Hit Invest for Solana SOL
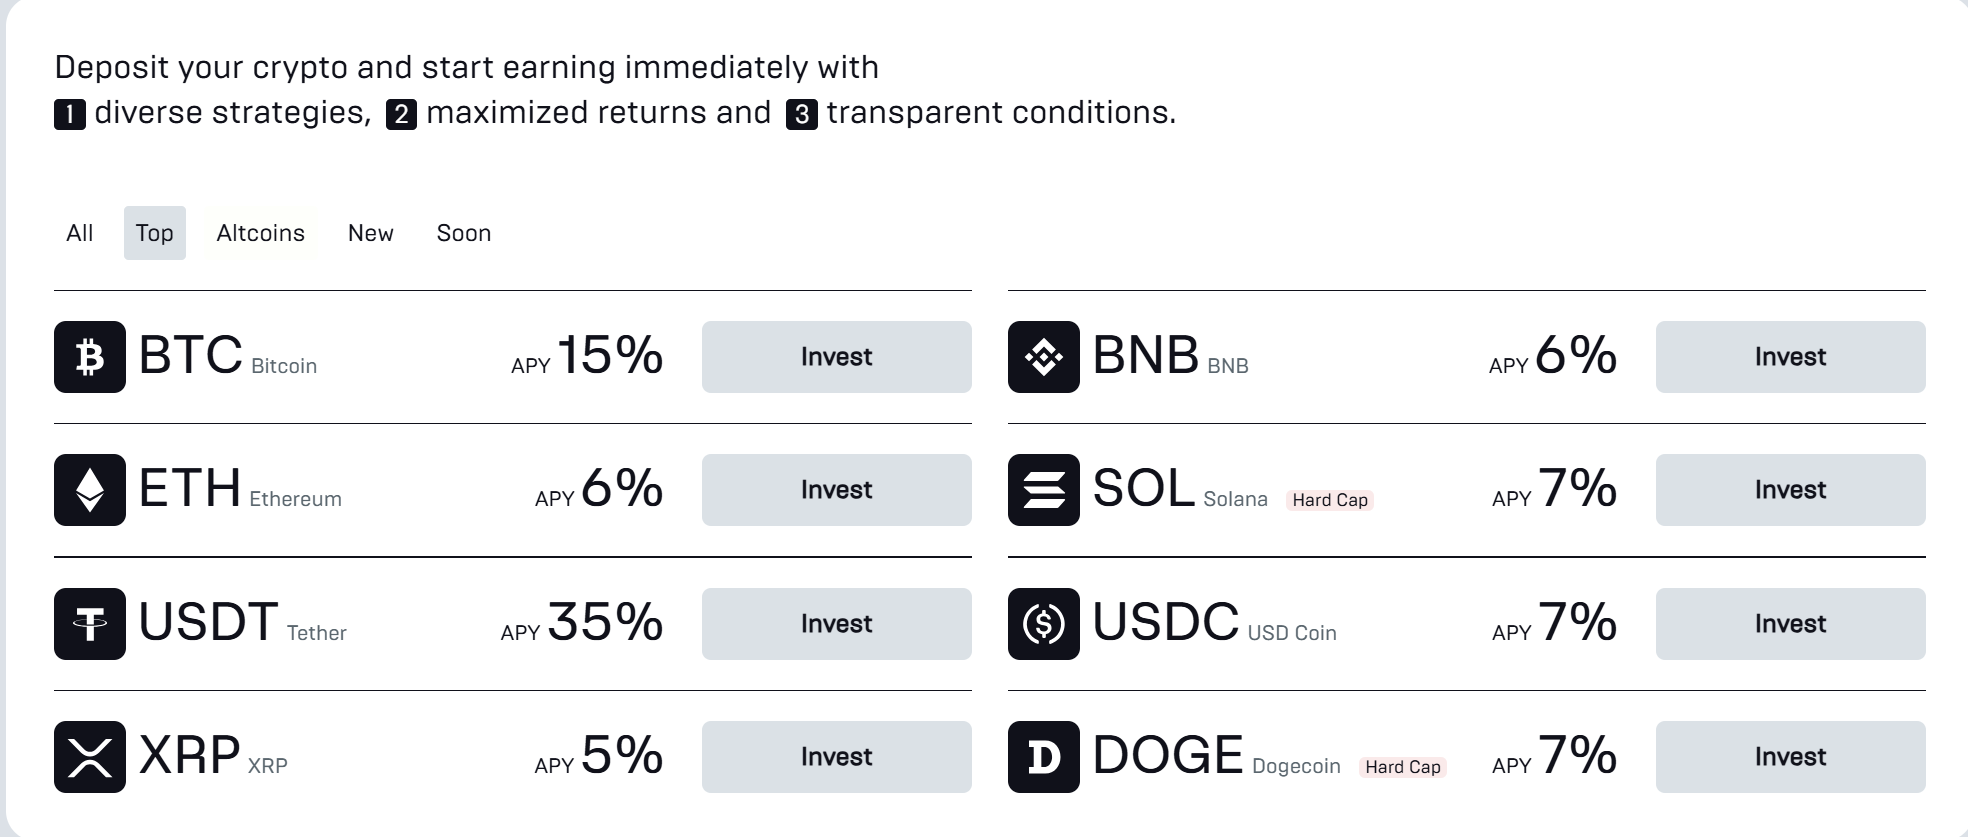 1790,490
